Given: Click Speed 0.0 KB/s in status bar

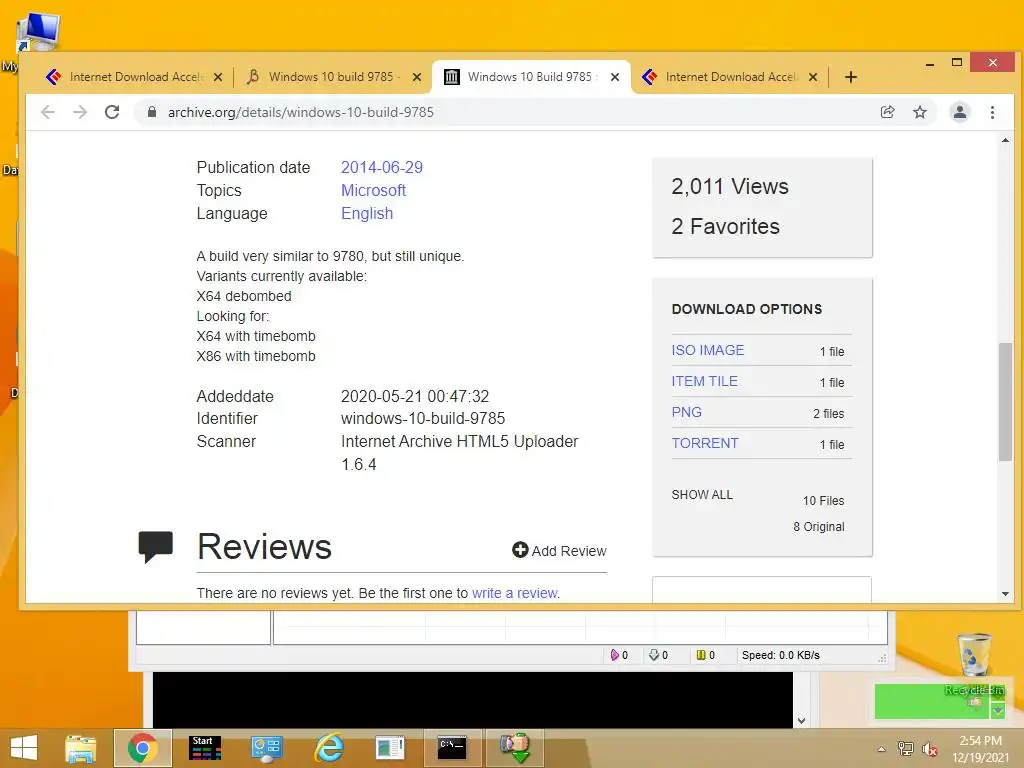Looking at the screenshot, I should coord(780,655).
